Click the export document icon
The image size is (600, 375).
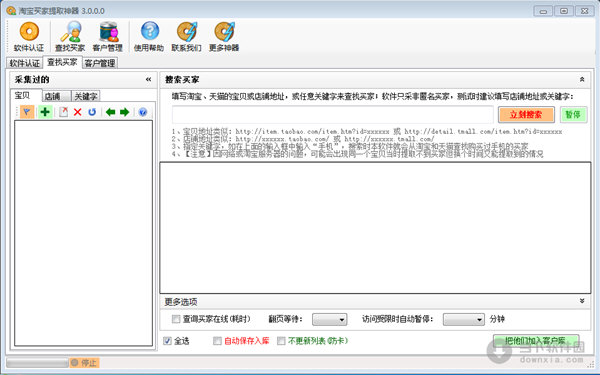point(63,112)
